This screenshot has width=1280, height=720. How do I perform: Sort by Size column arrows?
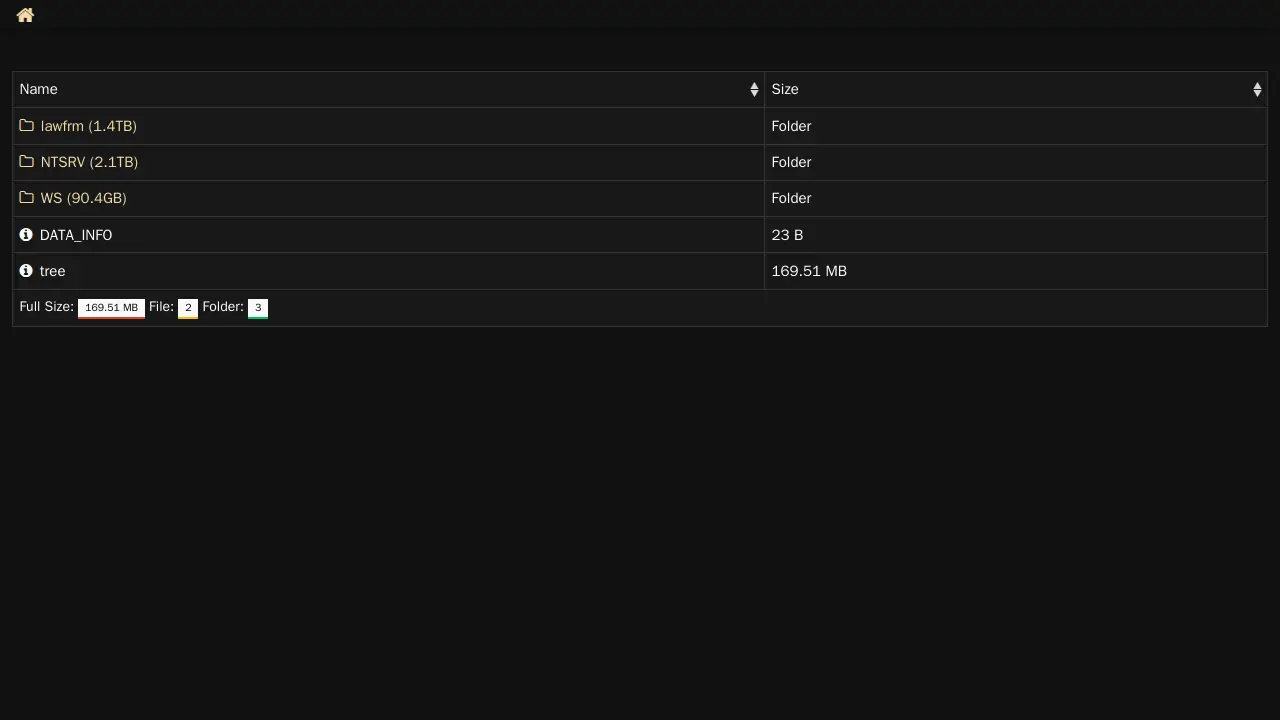tap(1257, 90)
